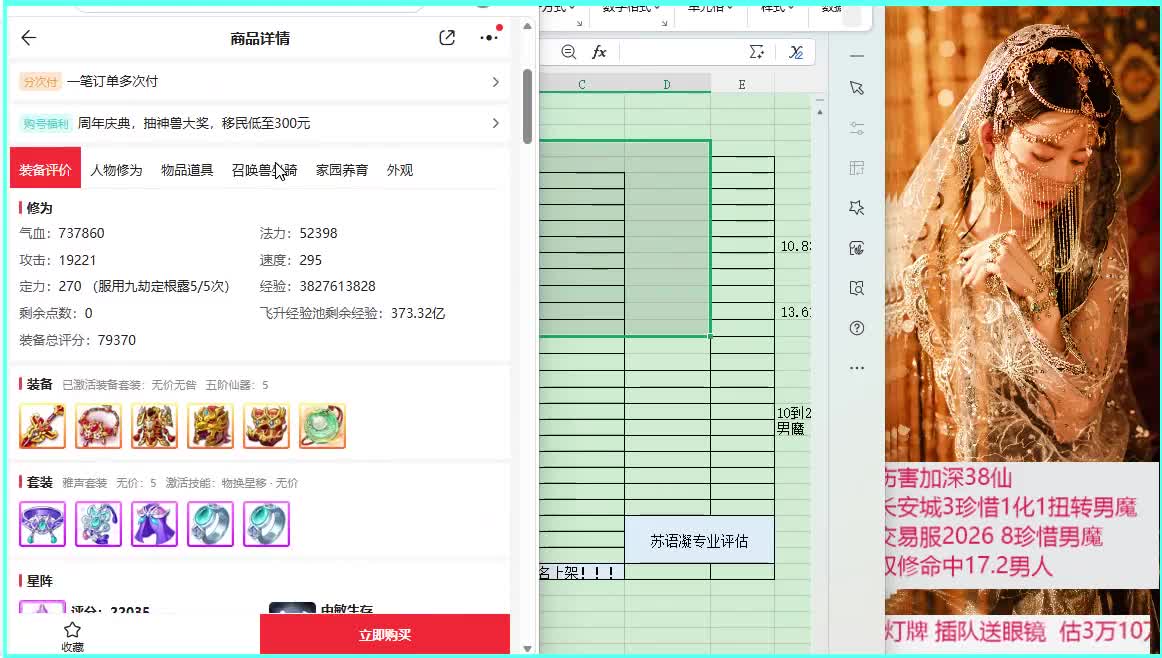The width and height of the screenshot is (1162, 658).
Task: View the purple cloak set item
Action: click(x=154, y=524)
